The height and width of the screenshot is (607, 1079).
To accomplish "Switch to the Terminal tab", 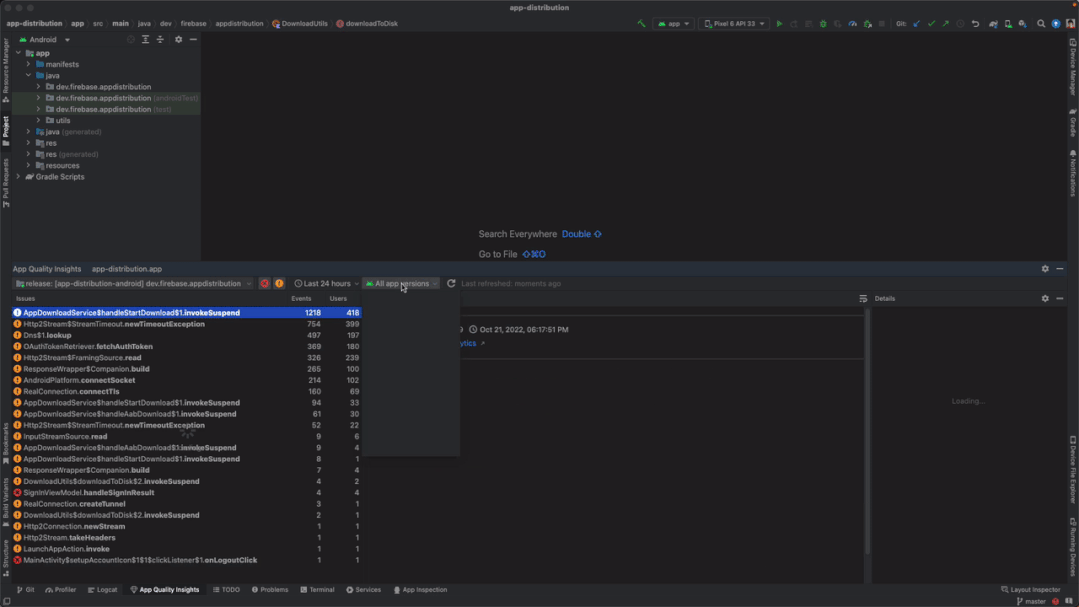I will point(318,589).
